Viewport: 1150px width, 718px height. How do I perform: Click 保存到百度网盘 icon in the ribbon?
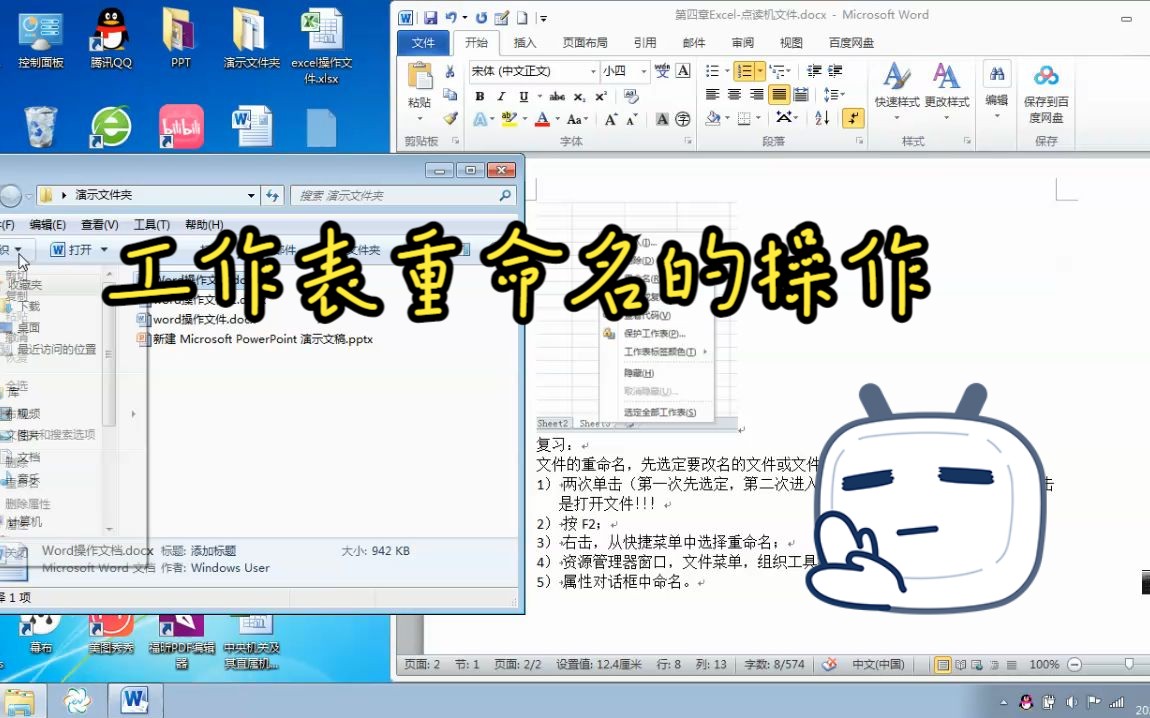coord(1046,90)
